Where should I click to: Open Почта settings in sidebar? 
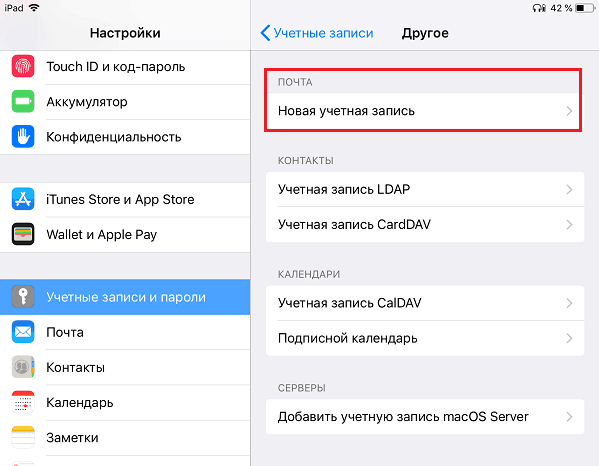tap(125, 332)
